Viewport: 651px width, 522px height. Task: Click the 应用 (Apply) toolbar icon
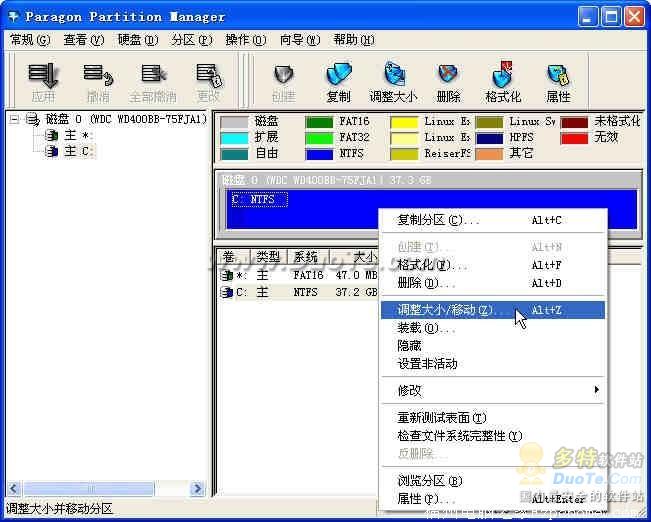click(x=43, y=75)
